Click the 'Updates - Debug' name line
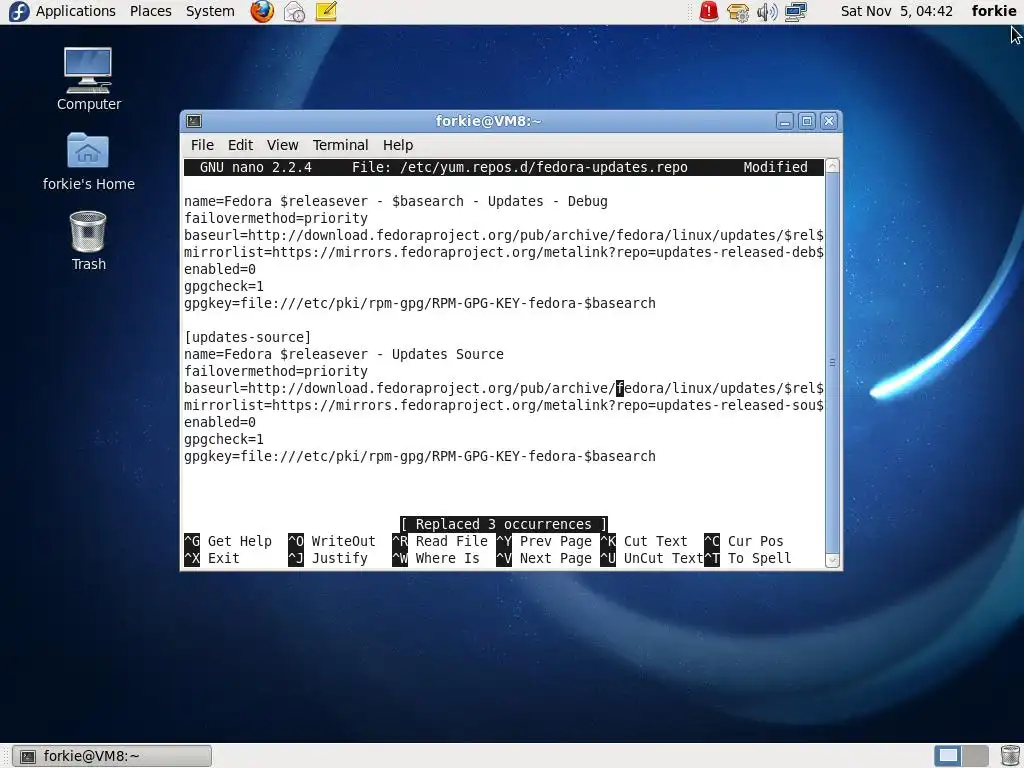 coord(396,201)
